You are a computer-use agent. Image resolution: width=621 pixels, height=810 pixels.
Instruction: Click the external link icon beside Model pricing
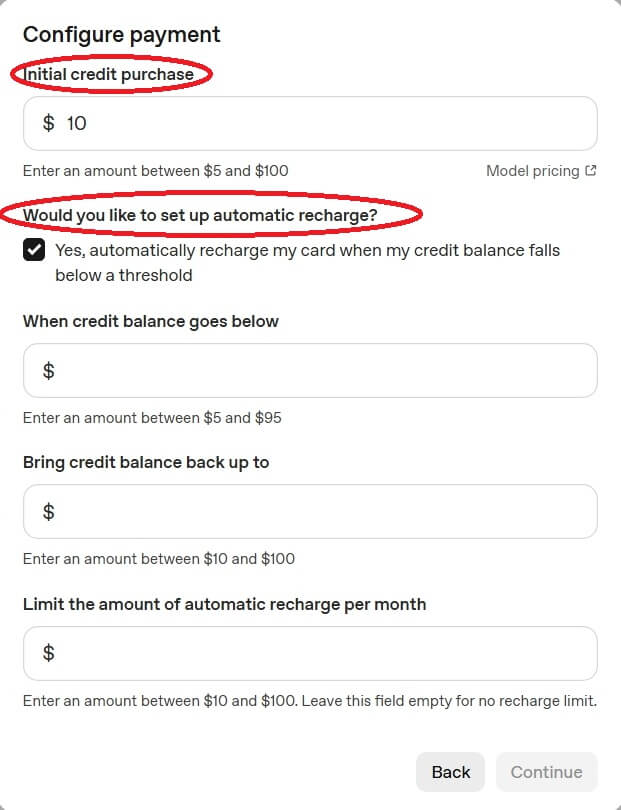click(x=591, y=171)
